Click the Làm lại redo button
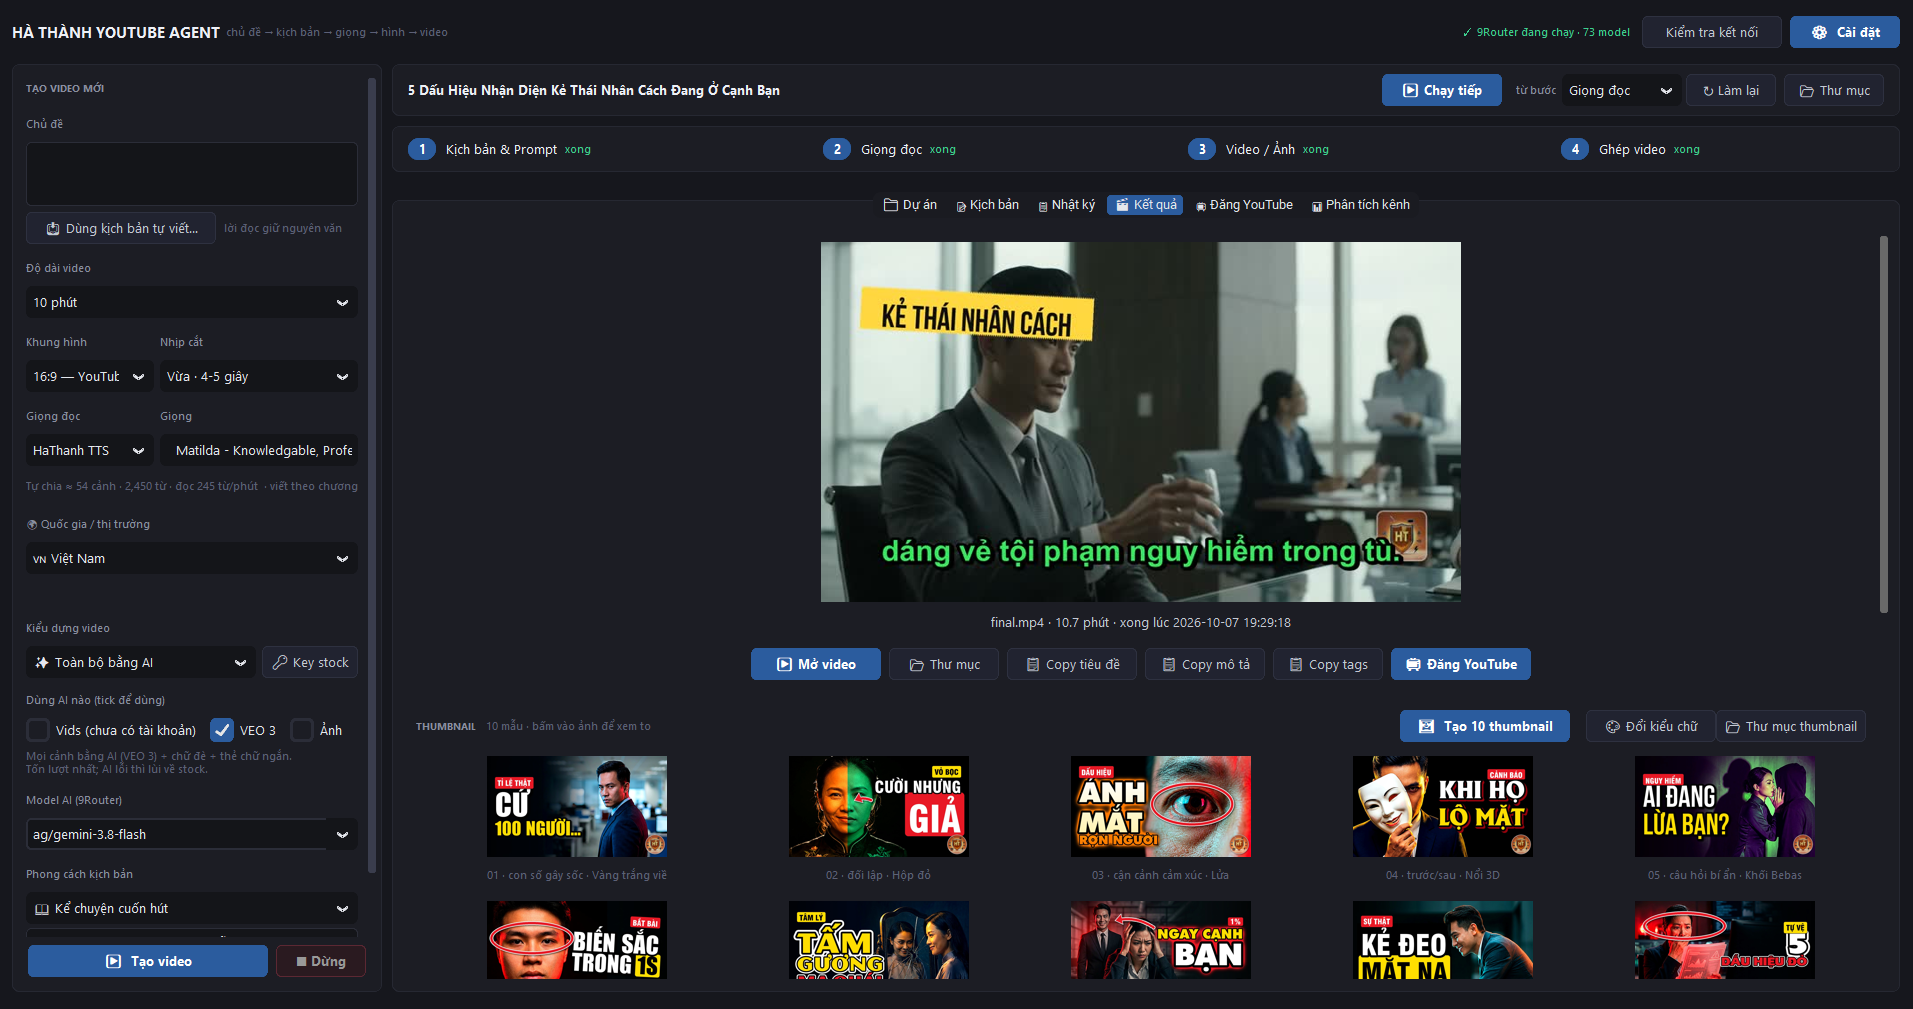The width and height of the screenshot is (1913, 1009). point(1731,90)
